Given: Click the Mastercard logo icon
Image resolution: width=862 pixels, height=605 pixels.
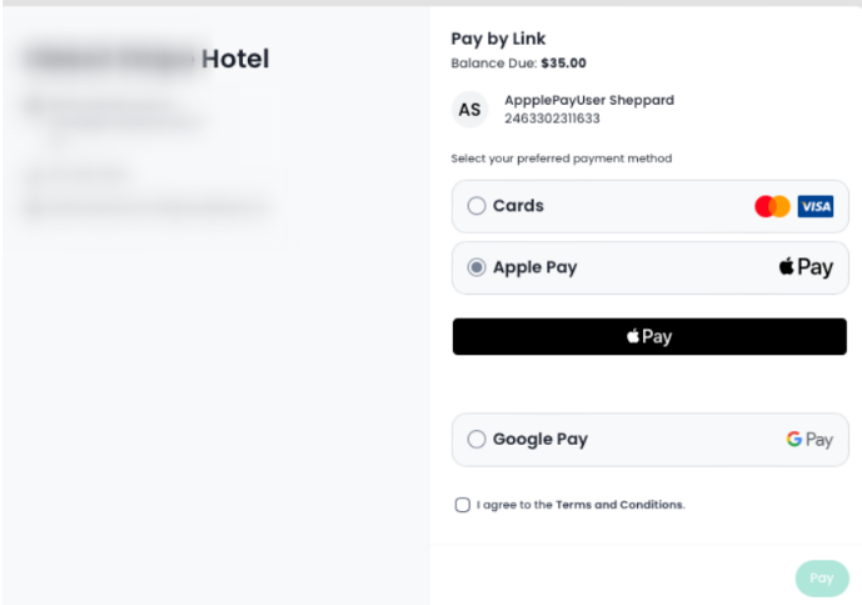Looking at the screenshot, I should [772, 207].
